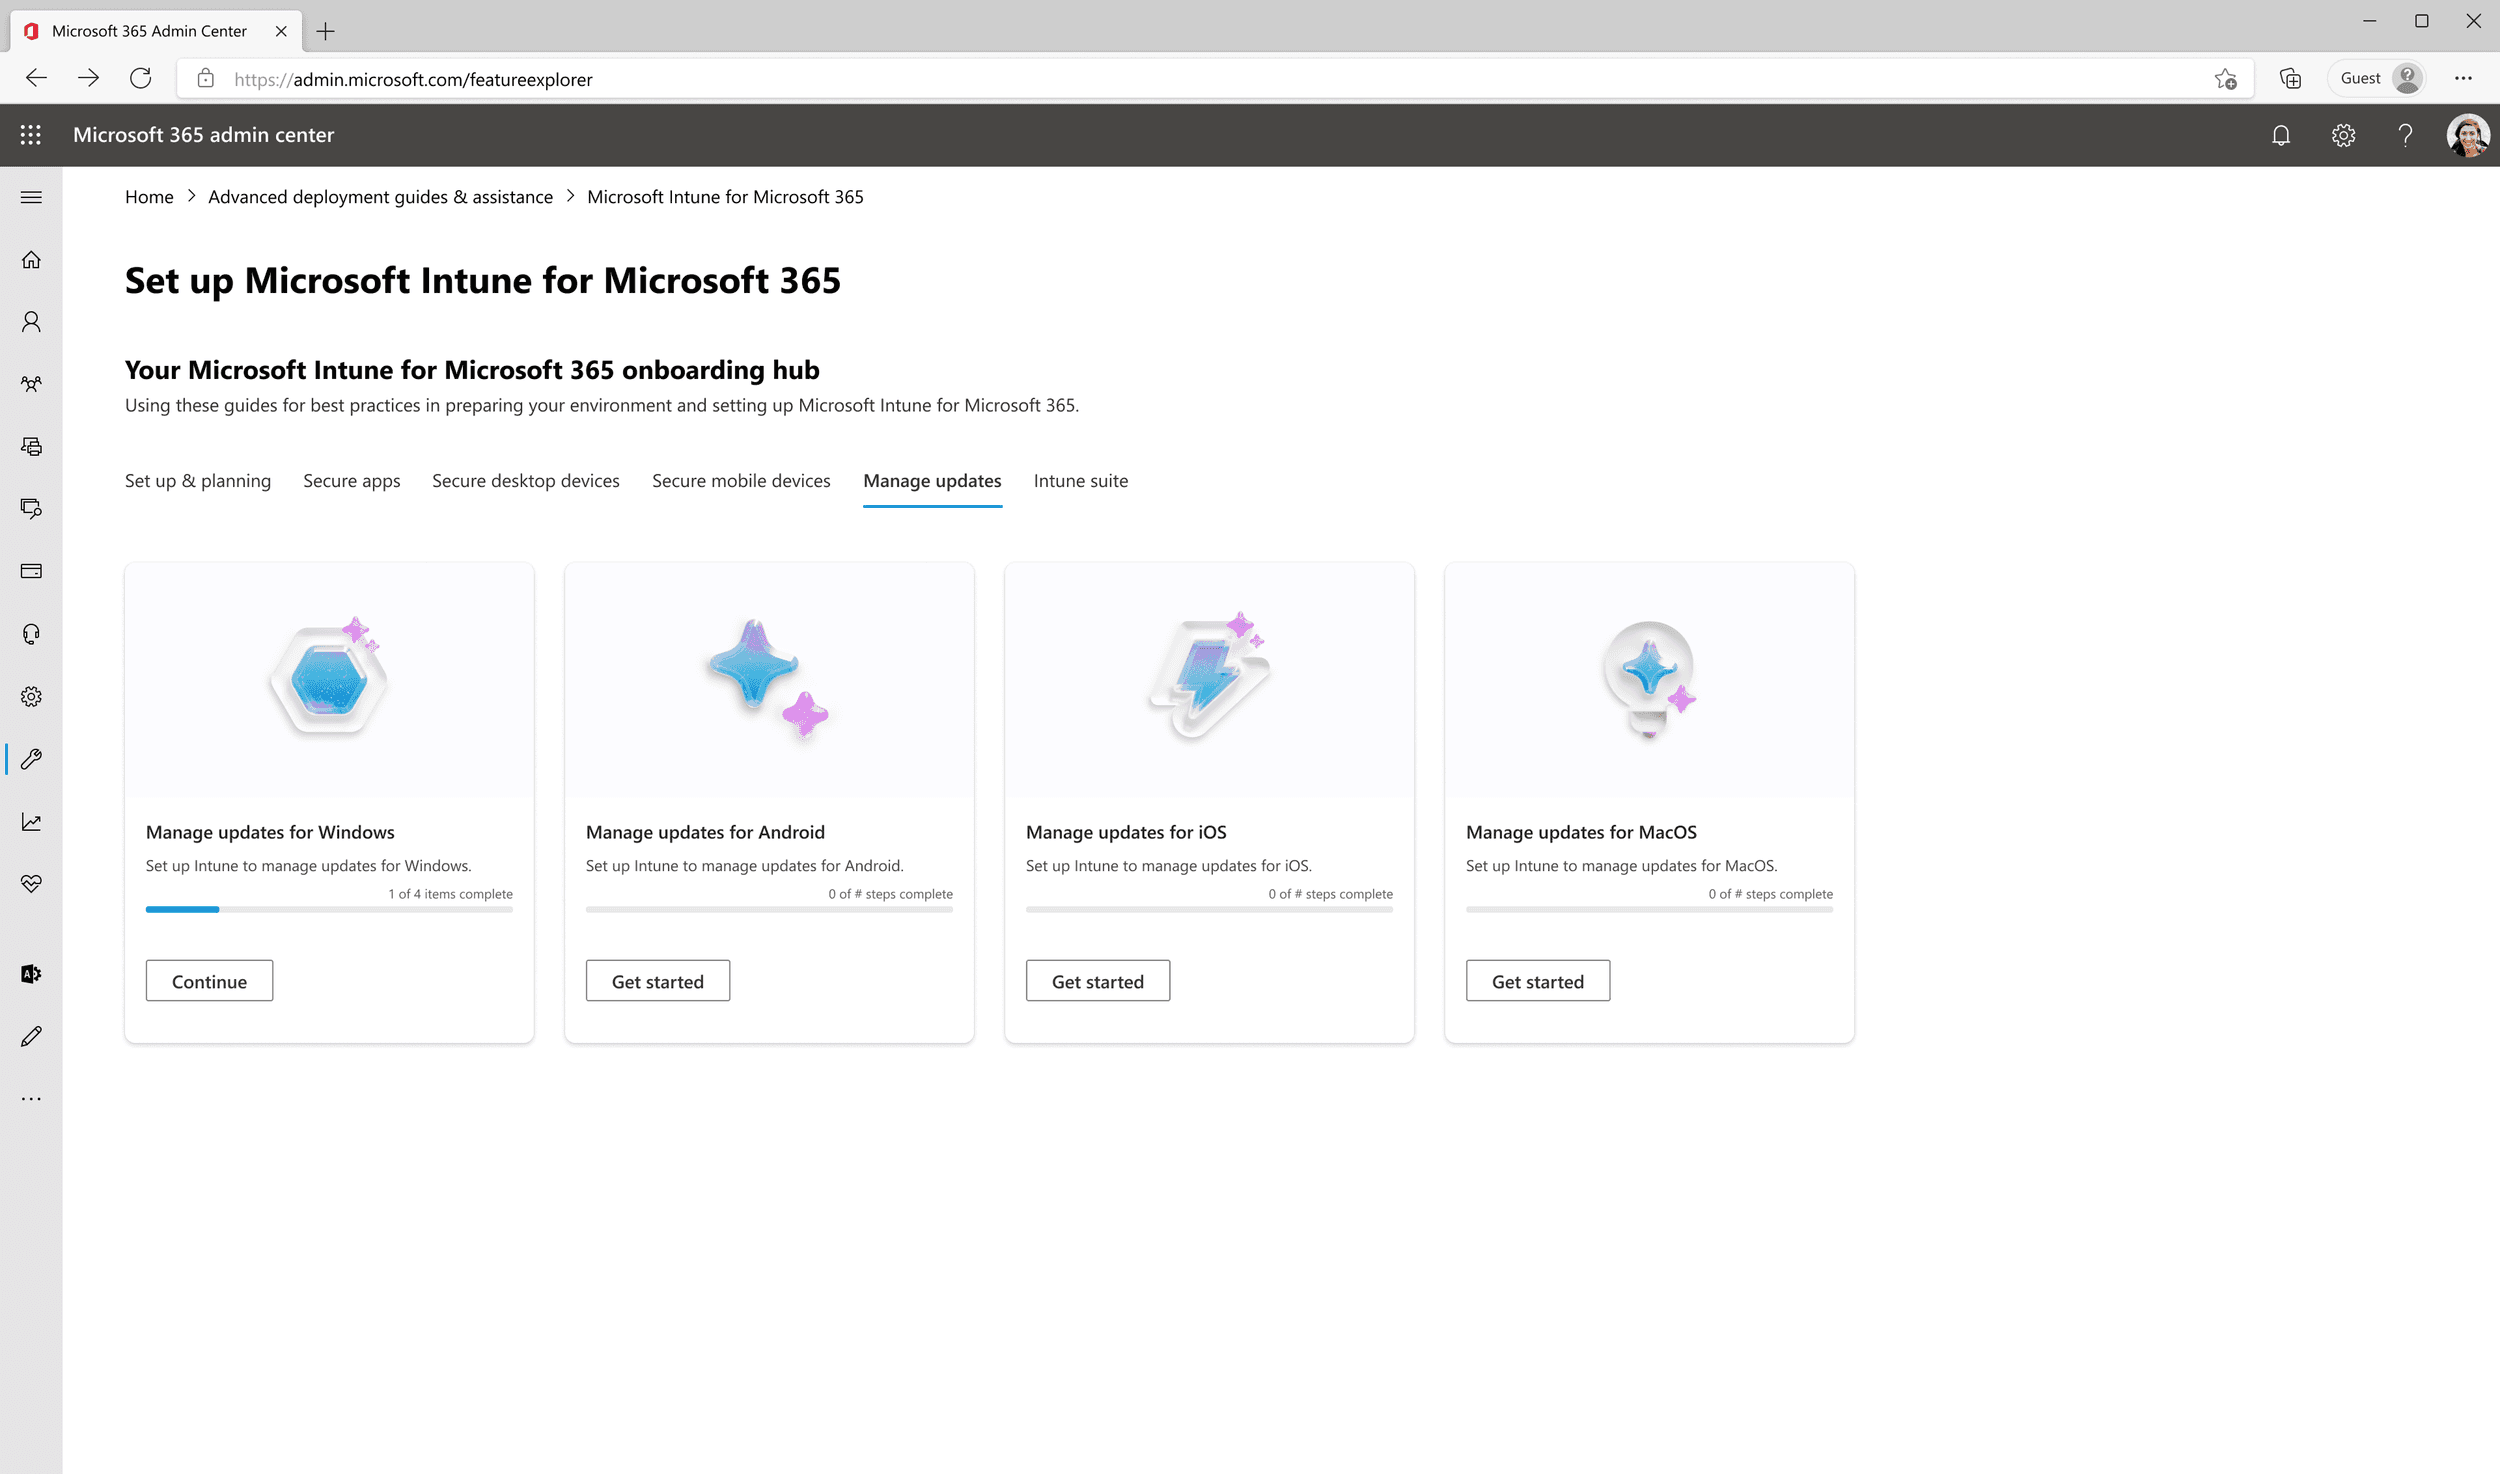Click the Health heart icon in sidebar
Screen dimensions: 2500x1474
pyautogui.click(x=31, y=884)
